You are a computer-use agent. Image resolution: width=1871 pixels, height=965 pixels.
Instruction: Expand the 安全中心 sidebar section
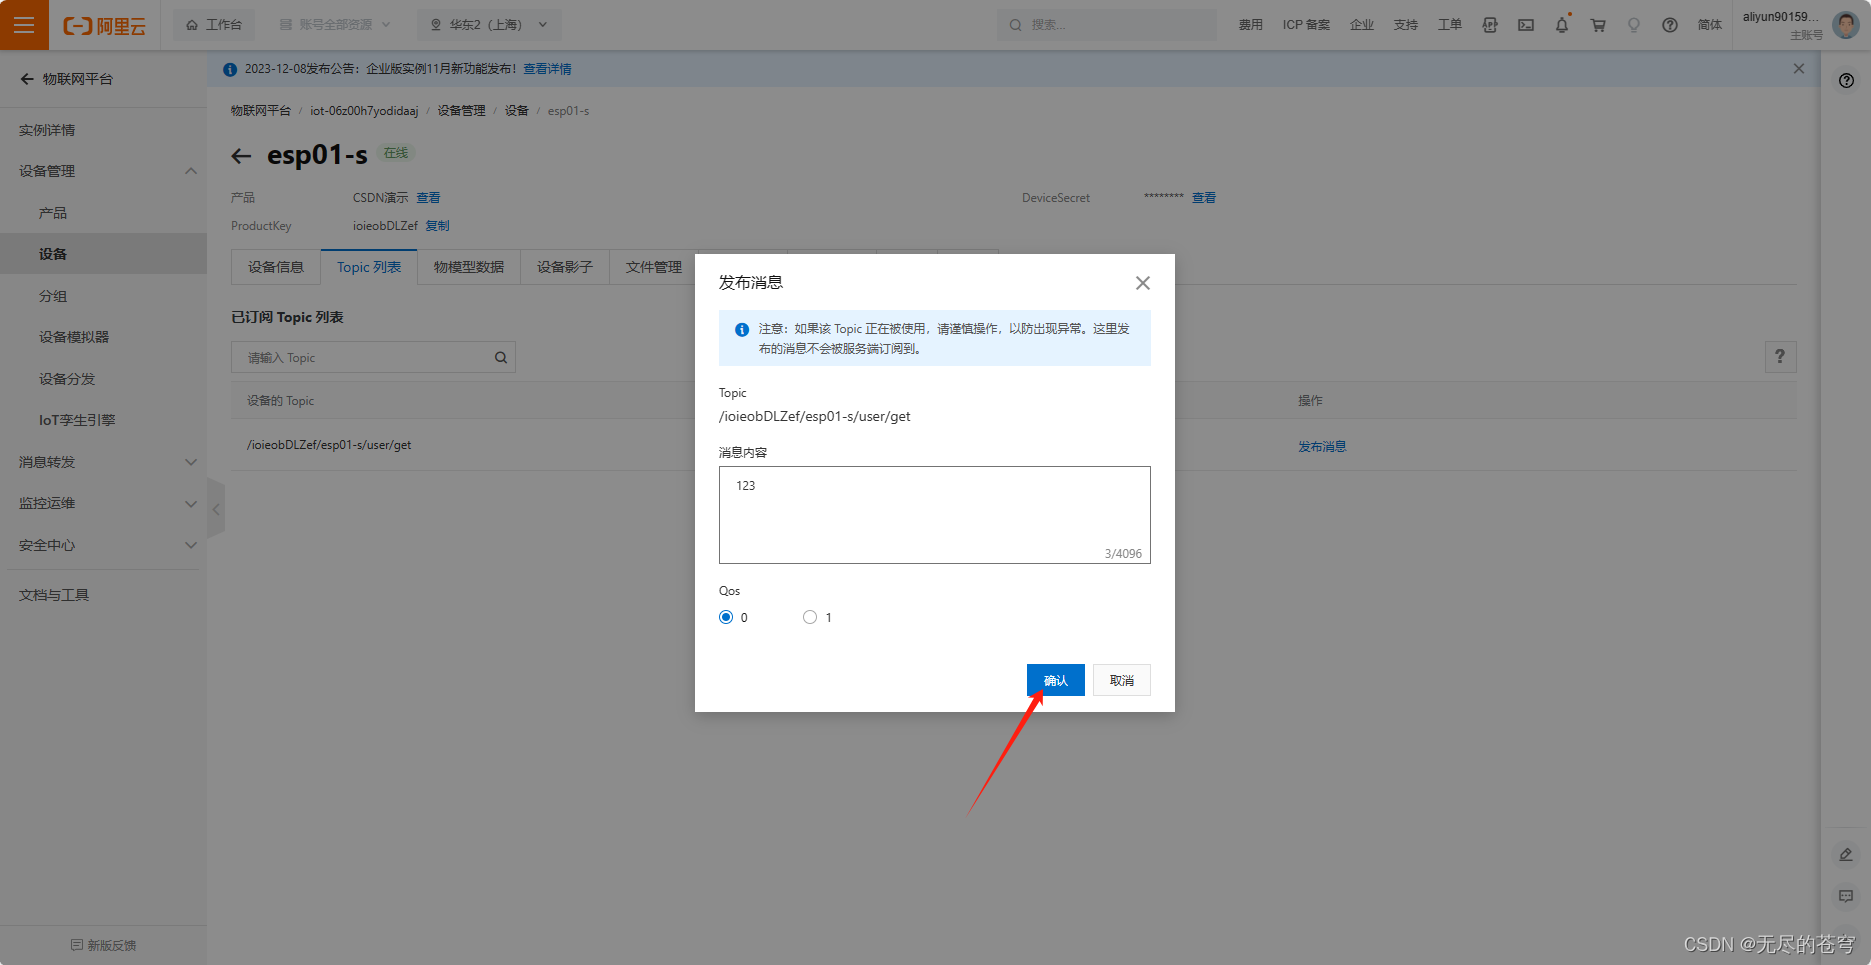[103, 545]
